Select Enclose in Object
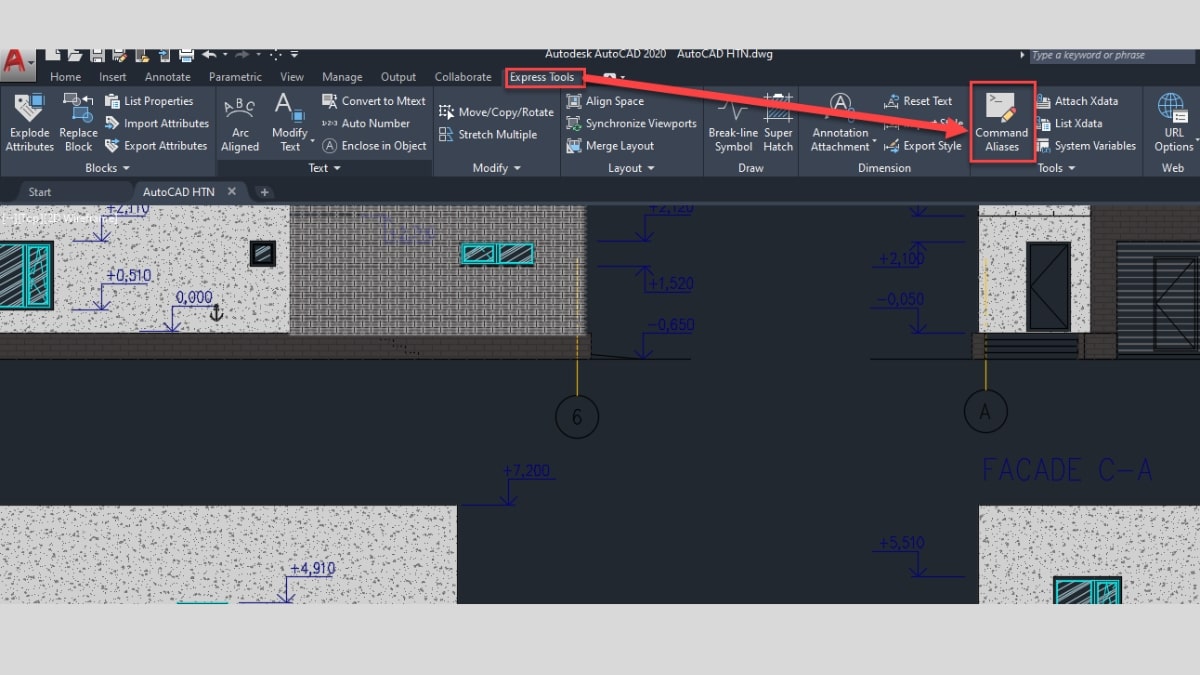This screenshot has height=675, width=1200. (374, 146)
